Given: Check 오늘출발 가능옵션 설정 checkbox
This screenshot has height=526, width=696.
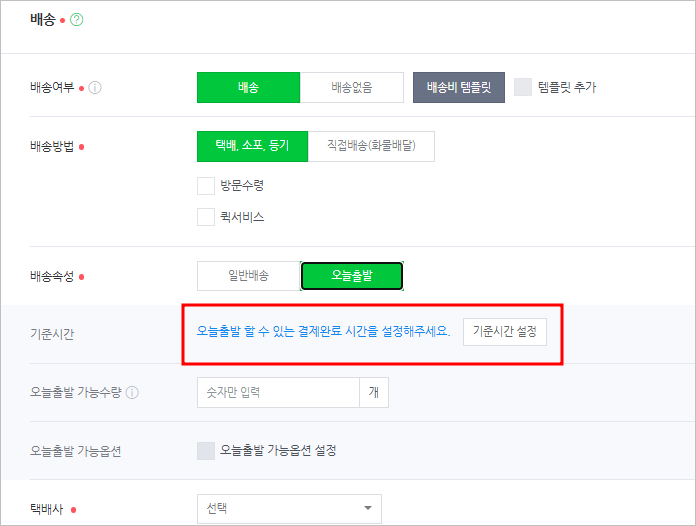Looking at the screenshot, I should click(206, 451).
